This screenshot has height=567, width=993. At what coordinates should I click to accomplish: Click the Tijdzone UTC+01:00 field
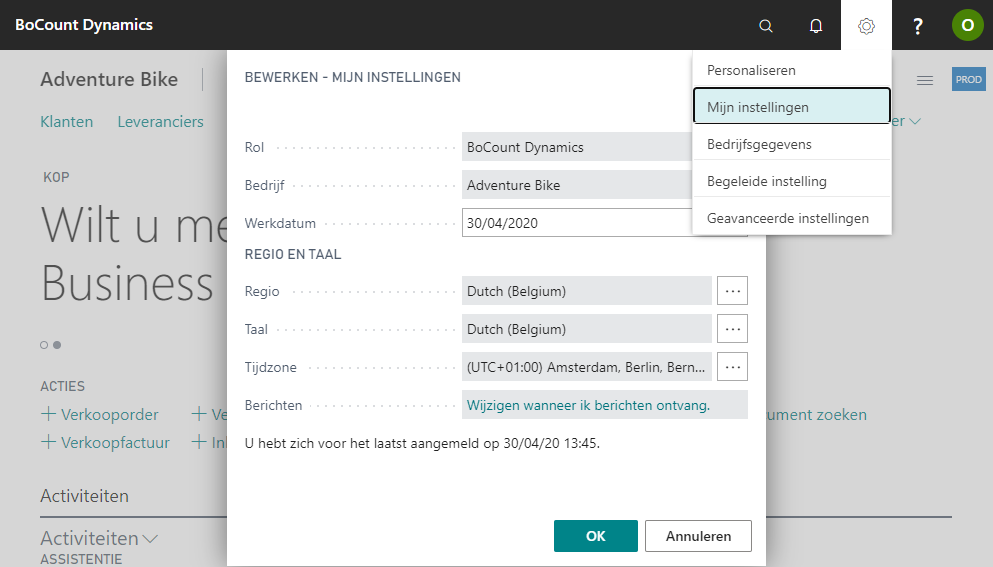point(586,367)
